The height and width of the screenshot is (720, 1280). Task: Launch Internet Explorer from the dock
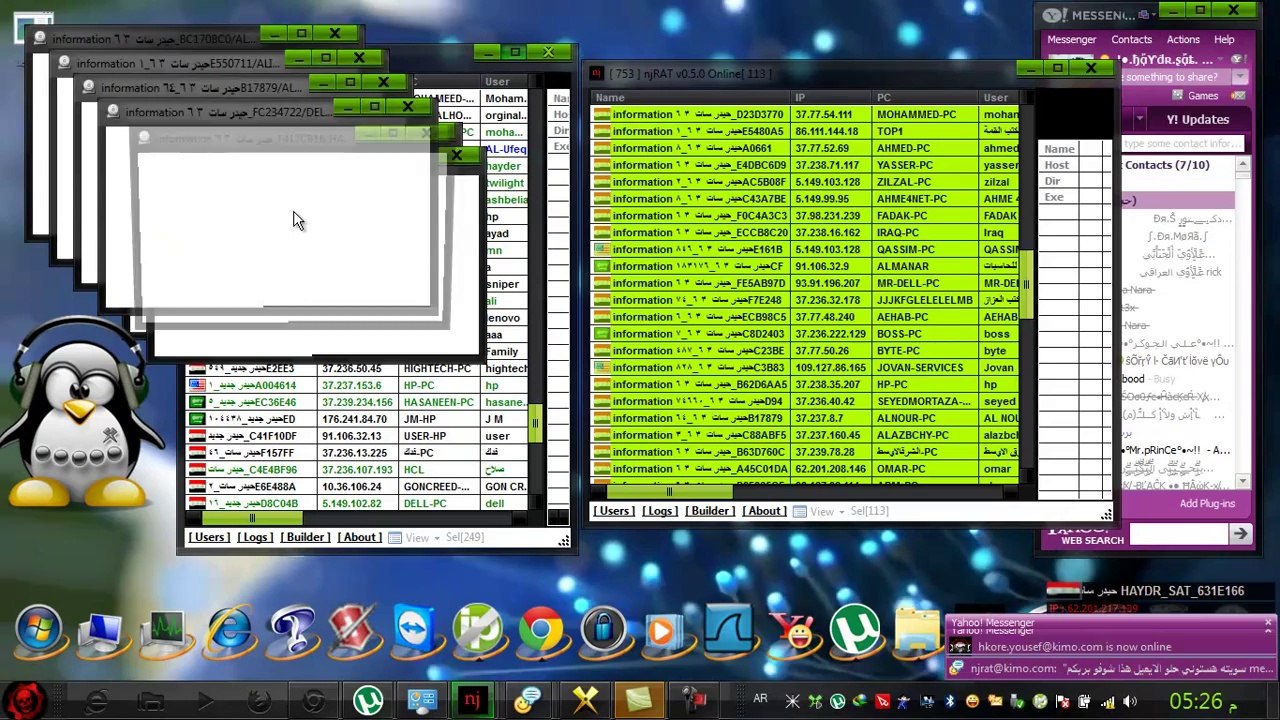229,631
